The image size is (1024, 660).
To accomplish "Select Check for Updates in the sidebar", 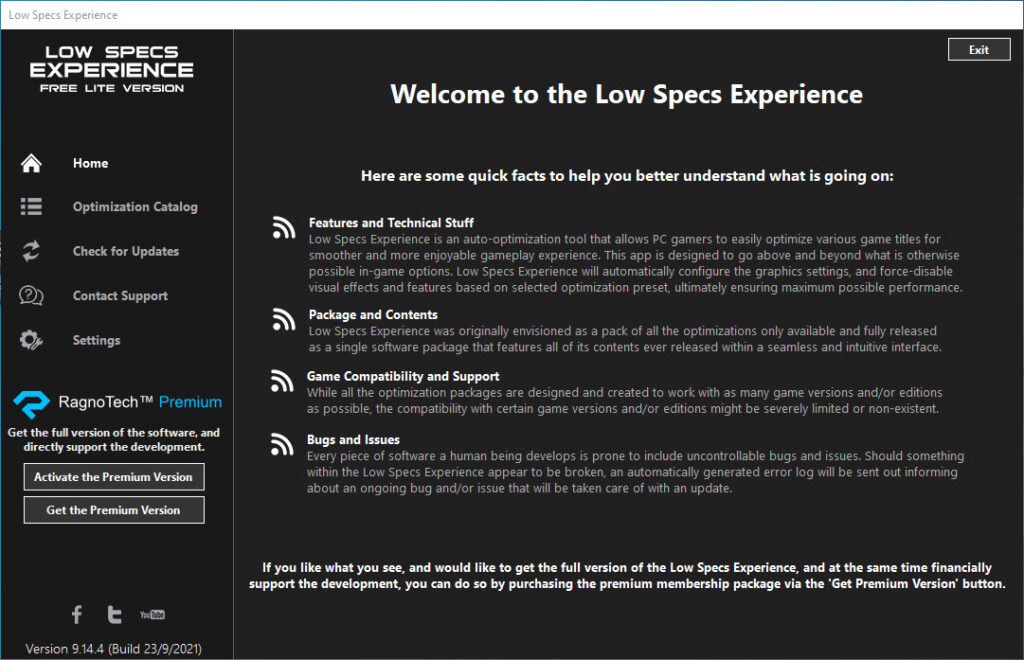I will (126, 251).
